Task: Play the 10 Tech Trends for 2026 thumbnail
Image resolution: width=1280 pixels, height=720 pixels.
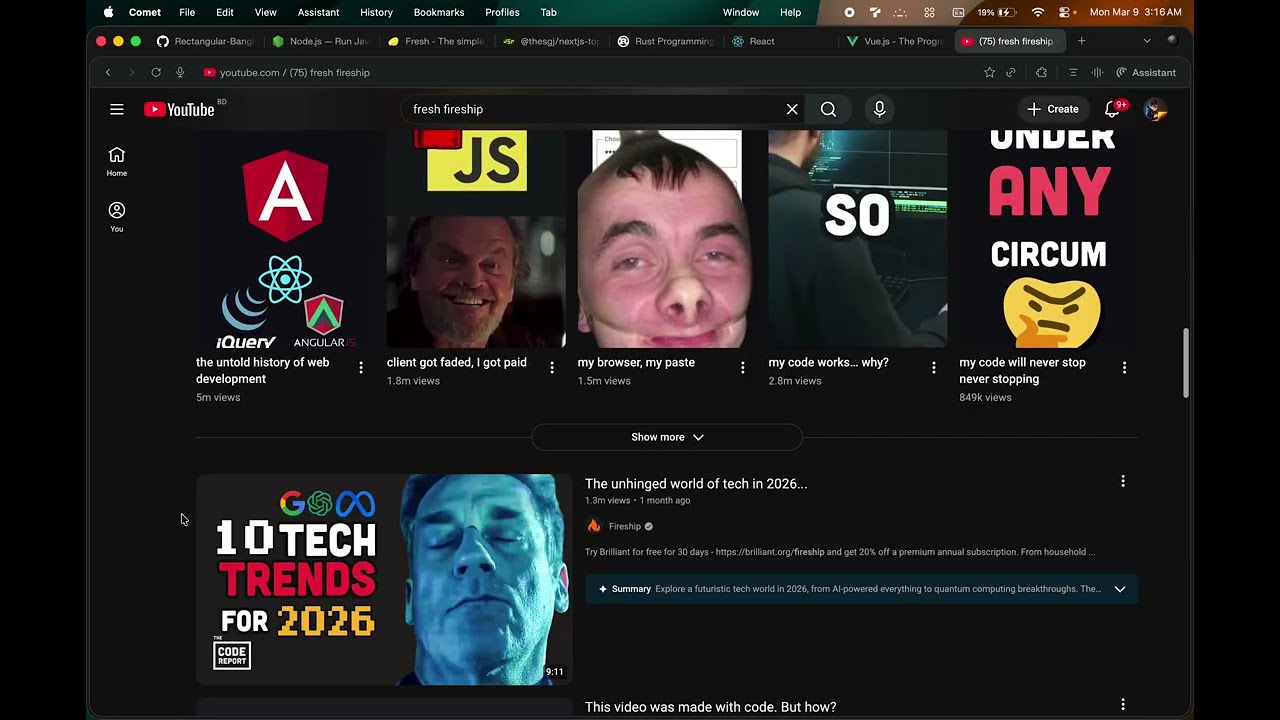Action: click(x=384, y=579)
